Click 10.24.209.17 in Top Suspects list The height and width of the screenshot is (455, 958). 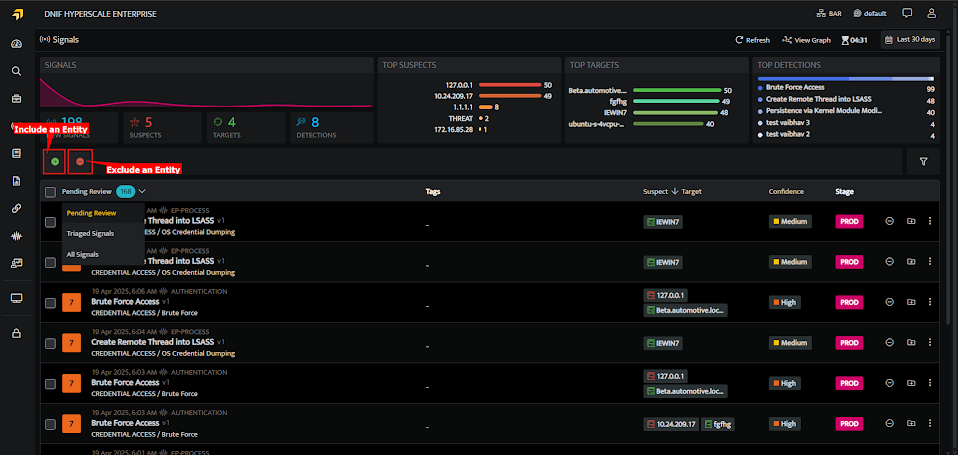pos(454,96)
